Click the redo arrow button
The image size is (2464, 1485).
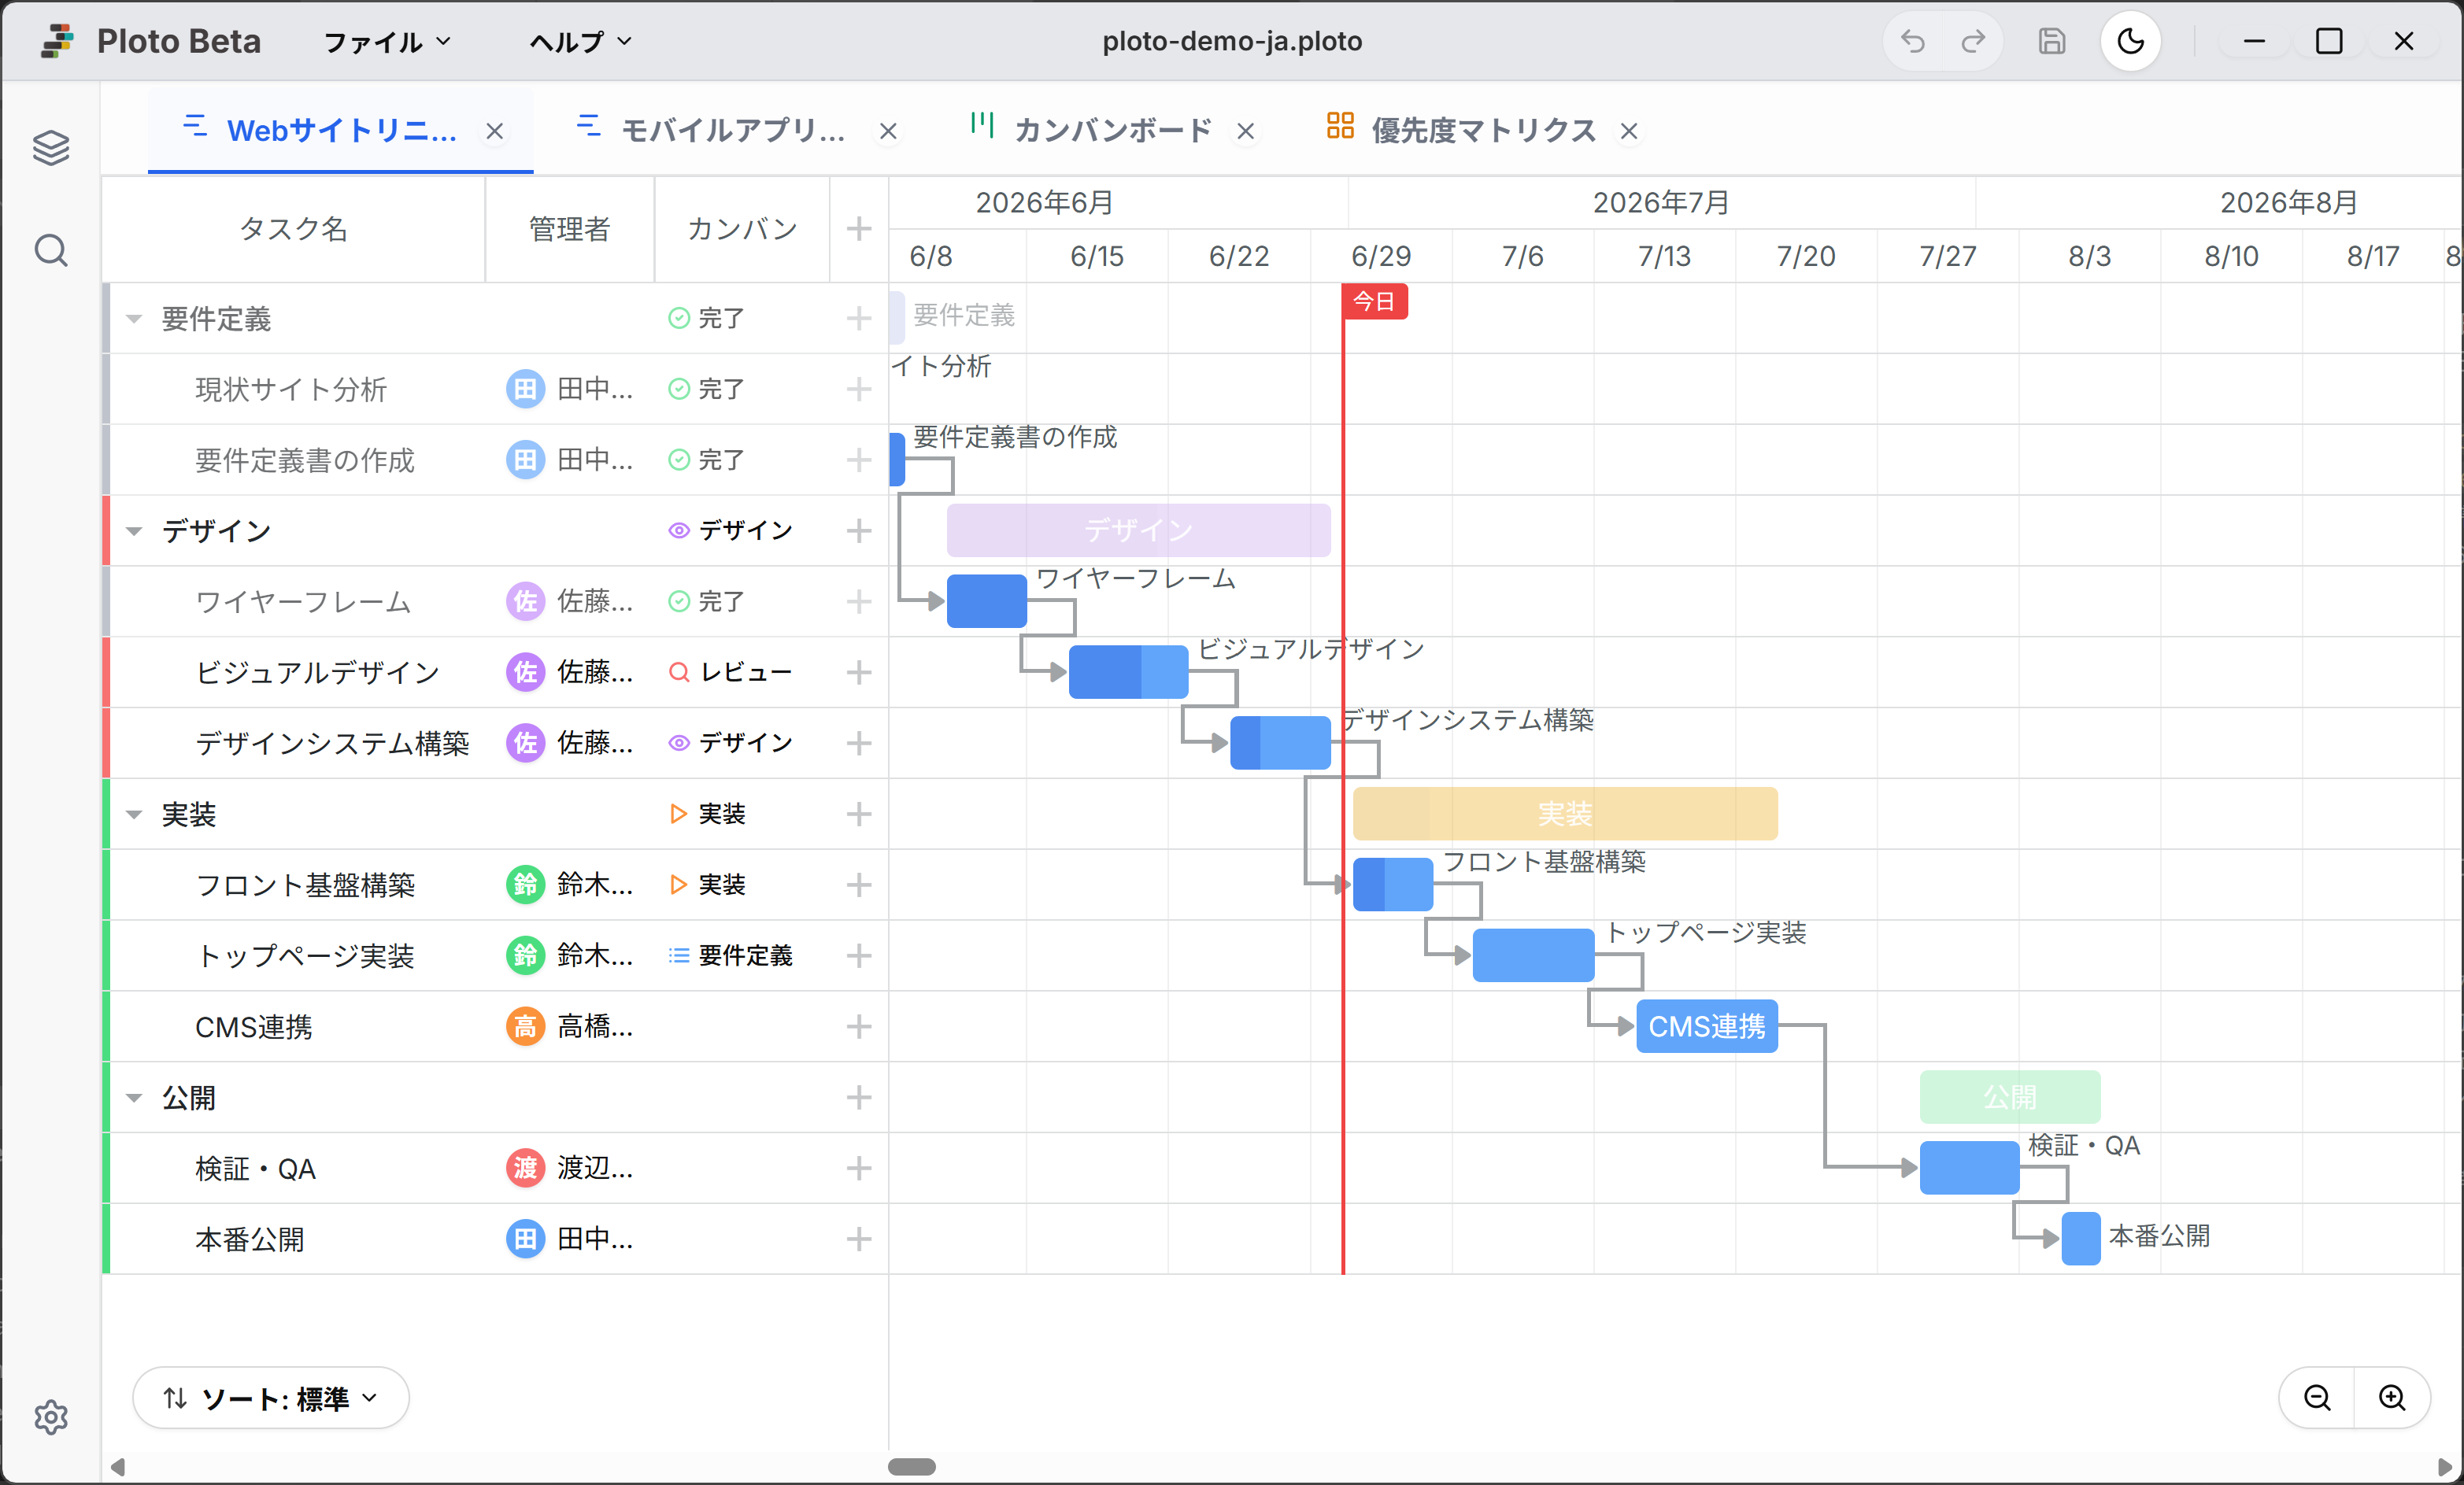(1973, 41)
